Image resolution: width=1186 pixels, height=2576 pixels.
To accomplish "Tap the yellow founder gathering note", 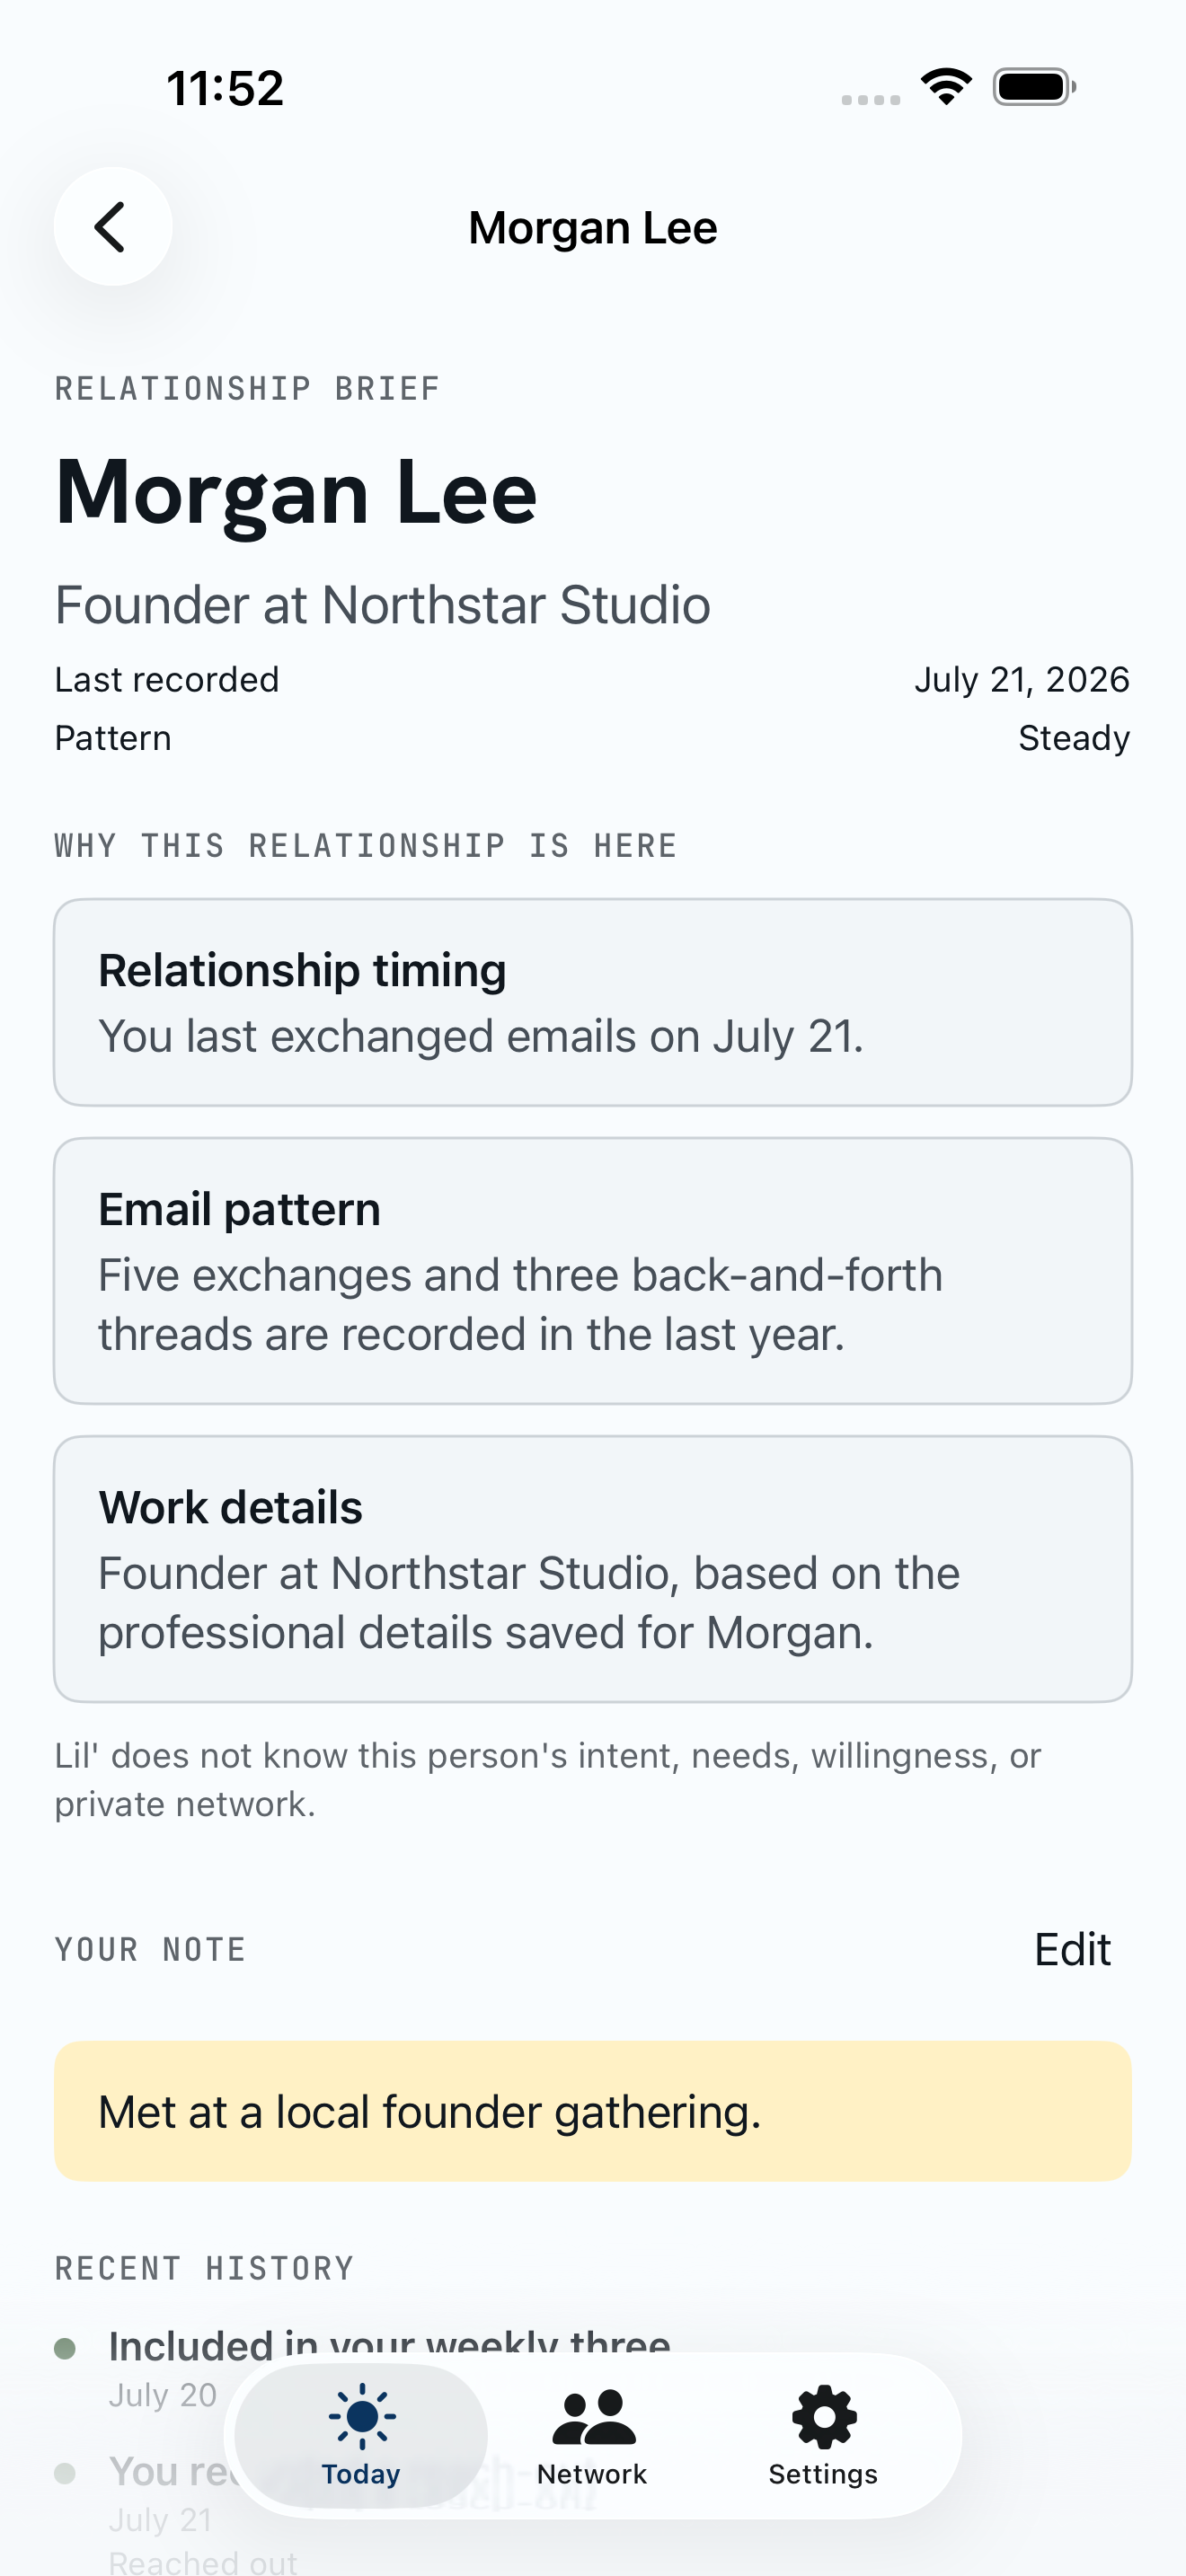I will pyautogui.click(x=593, y=2111).
